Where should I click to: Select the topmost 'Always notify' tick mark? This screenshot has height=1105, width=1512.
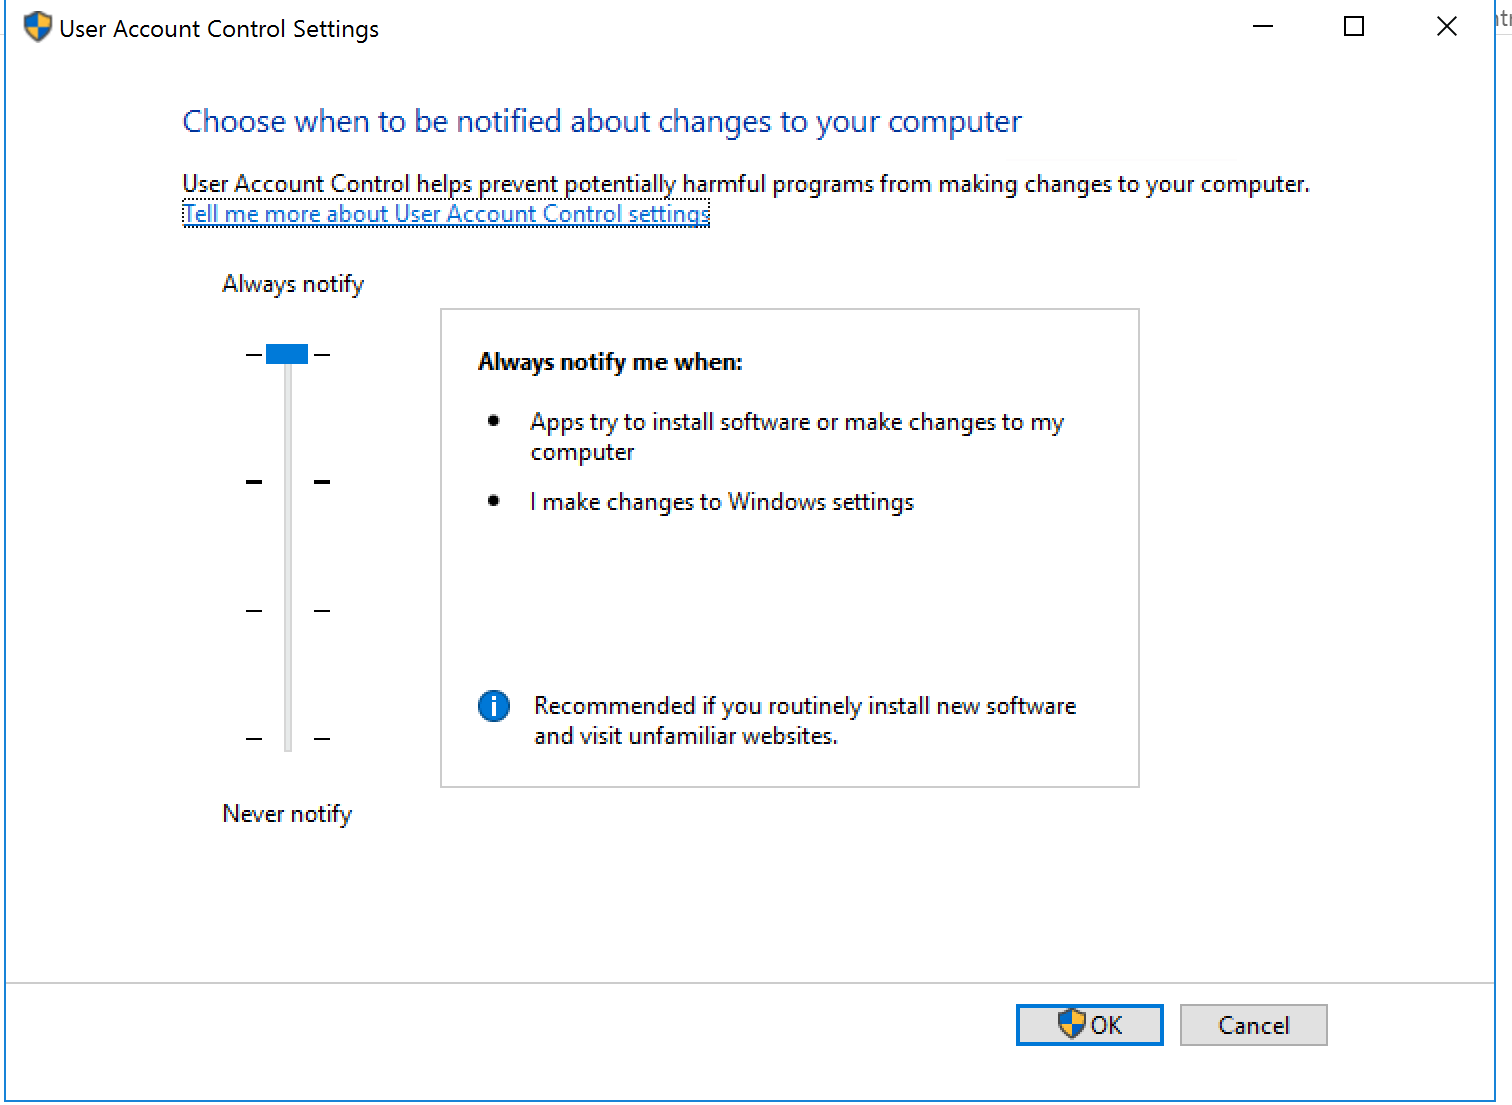click(x=252, y=354)
